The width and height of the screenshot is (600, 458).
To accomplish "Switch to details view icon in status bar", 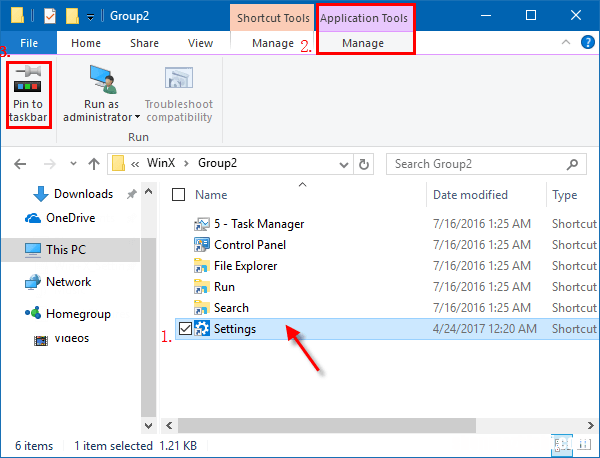I will (561, 445).
